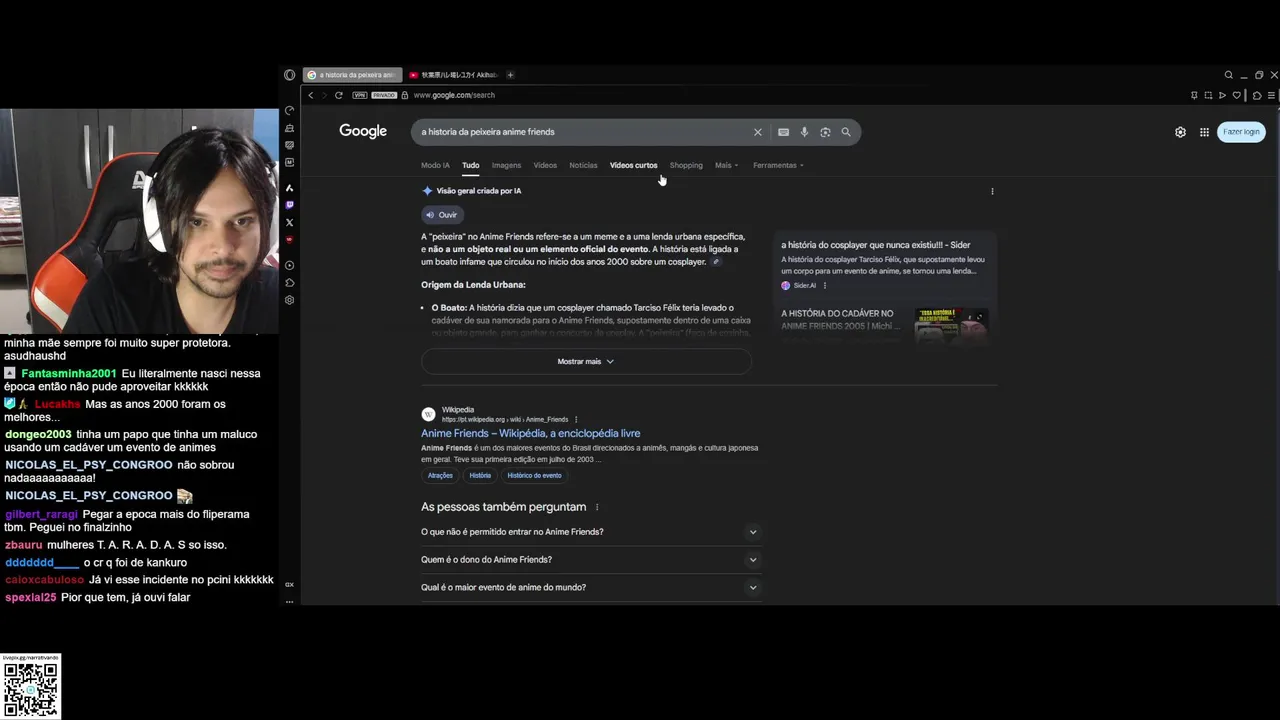This screenshot has width=1280, height=720.
Task: Switch to Vídeos curtos tab
Action: point(634,165)
